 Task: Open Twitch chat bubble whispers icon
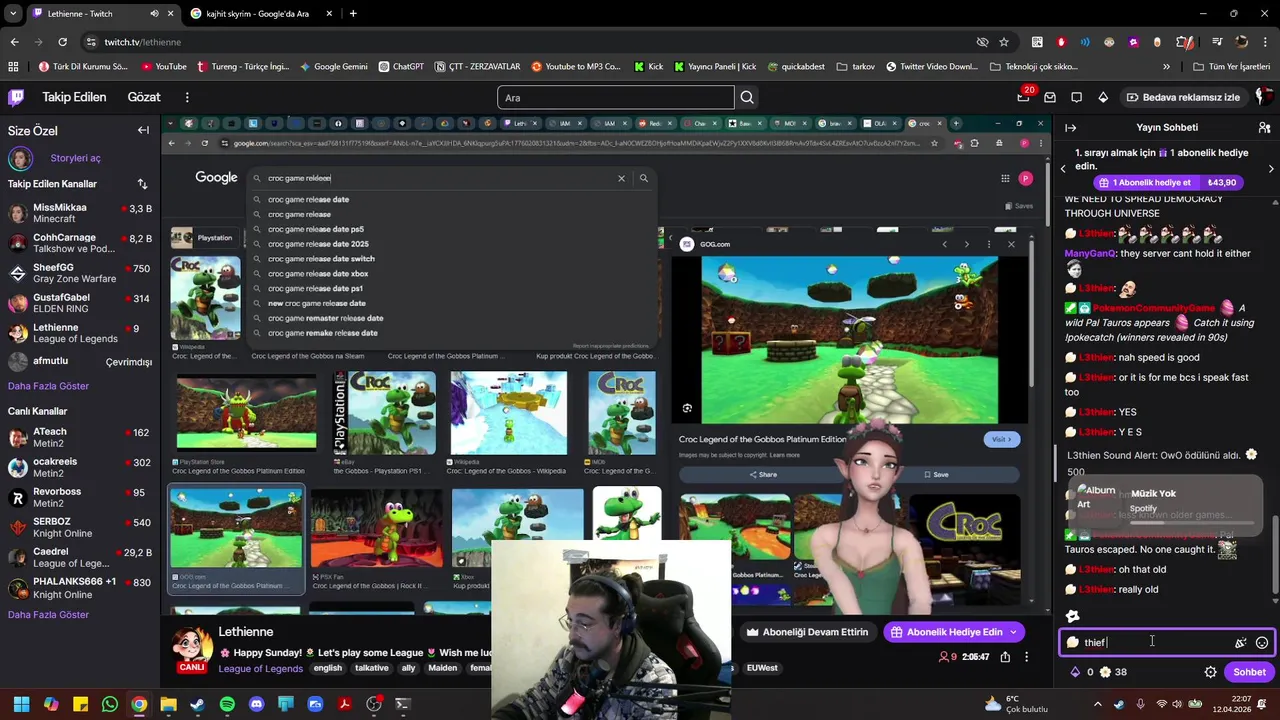(1077, 97)
